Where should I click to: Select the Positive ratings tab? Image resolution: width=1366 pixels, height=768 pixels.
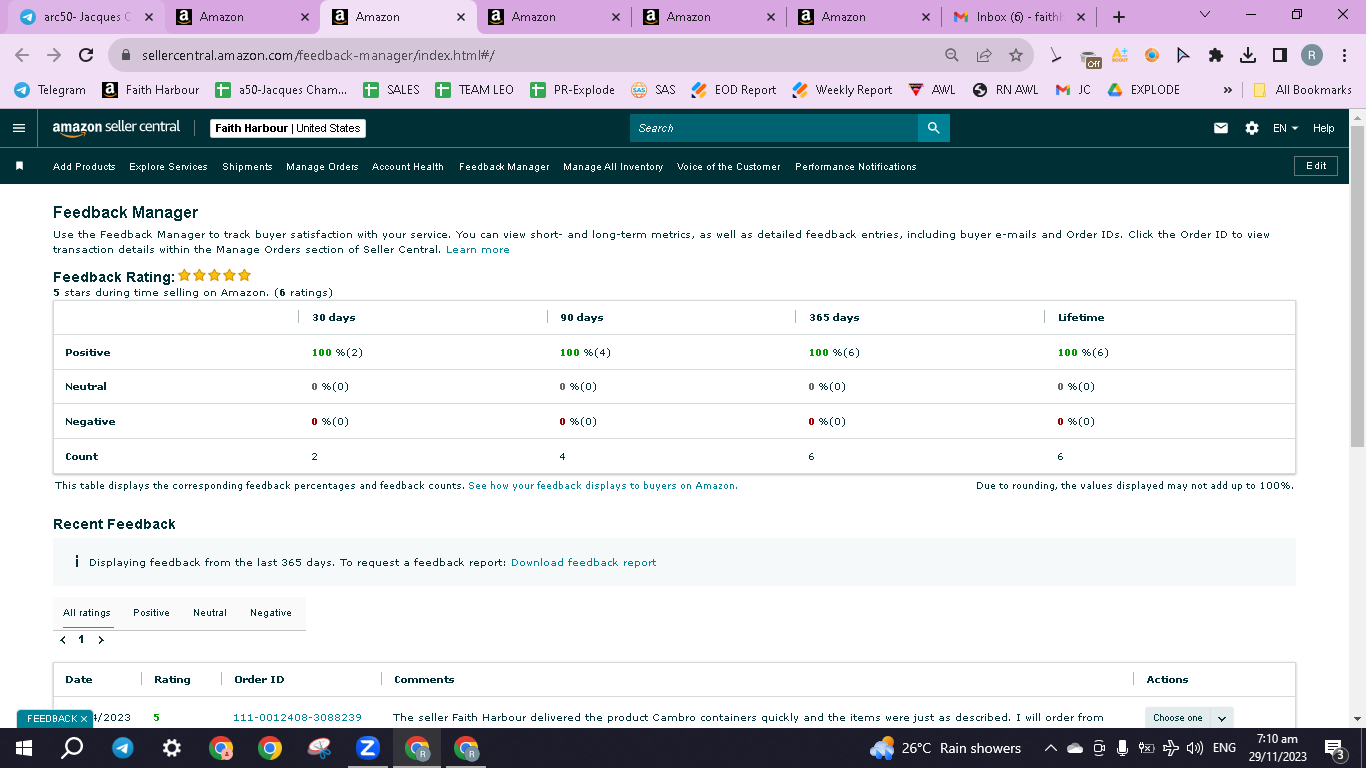[x=151, y=613]
